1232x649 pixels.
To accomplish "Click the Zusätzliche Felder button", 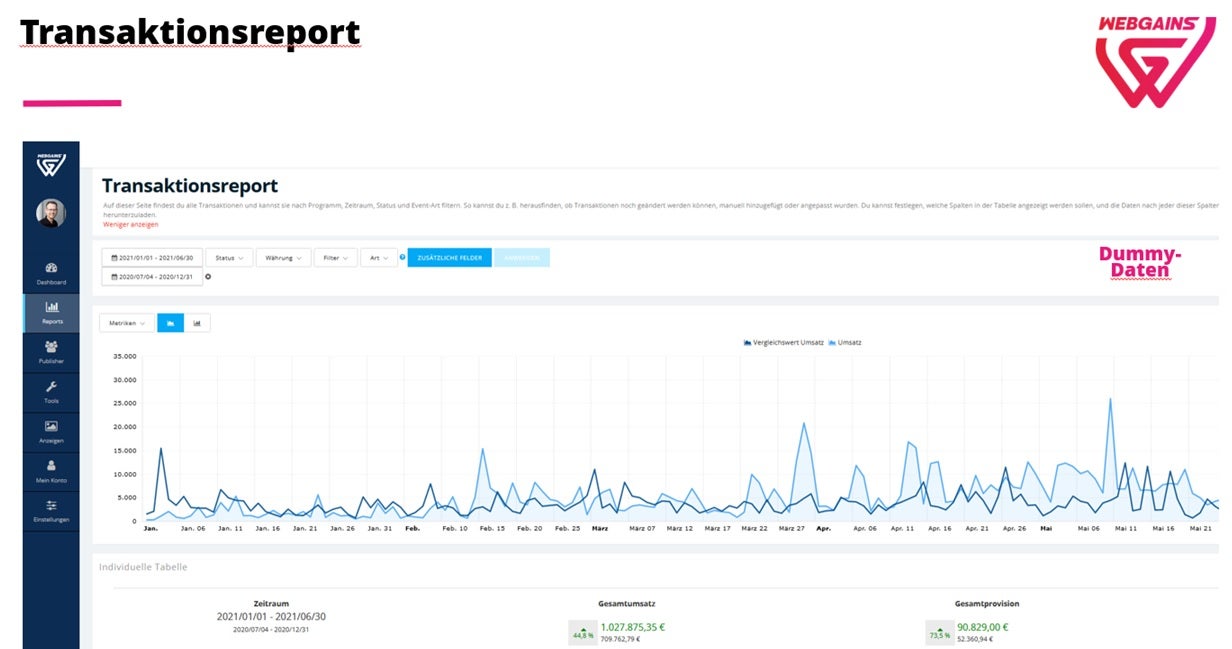I will tap(449, 258).
